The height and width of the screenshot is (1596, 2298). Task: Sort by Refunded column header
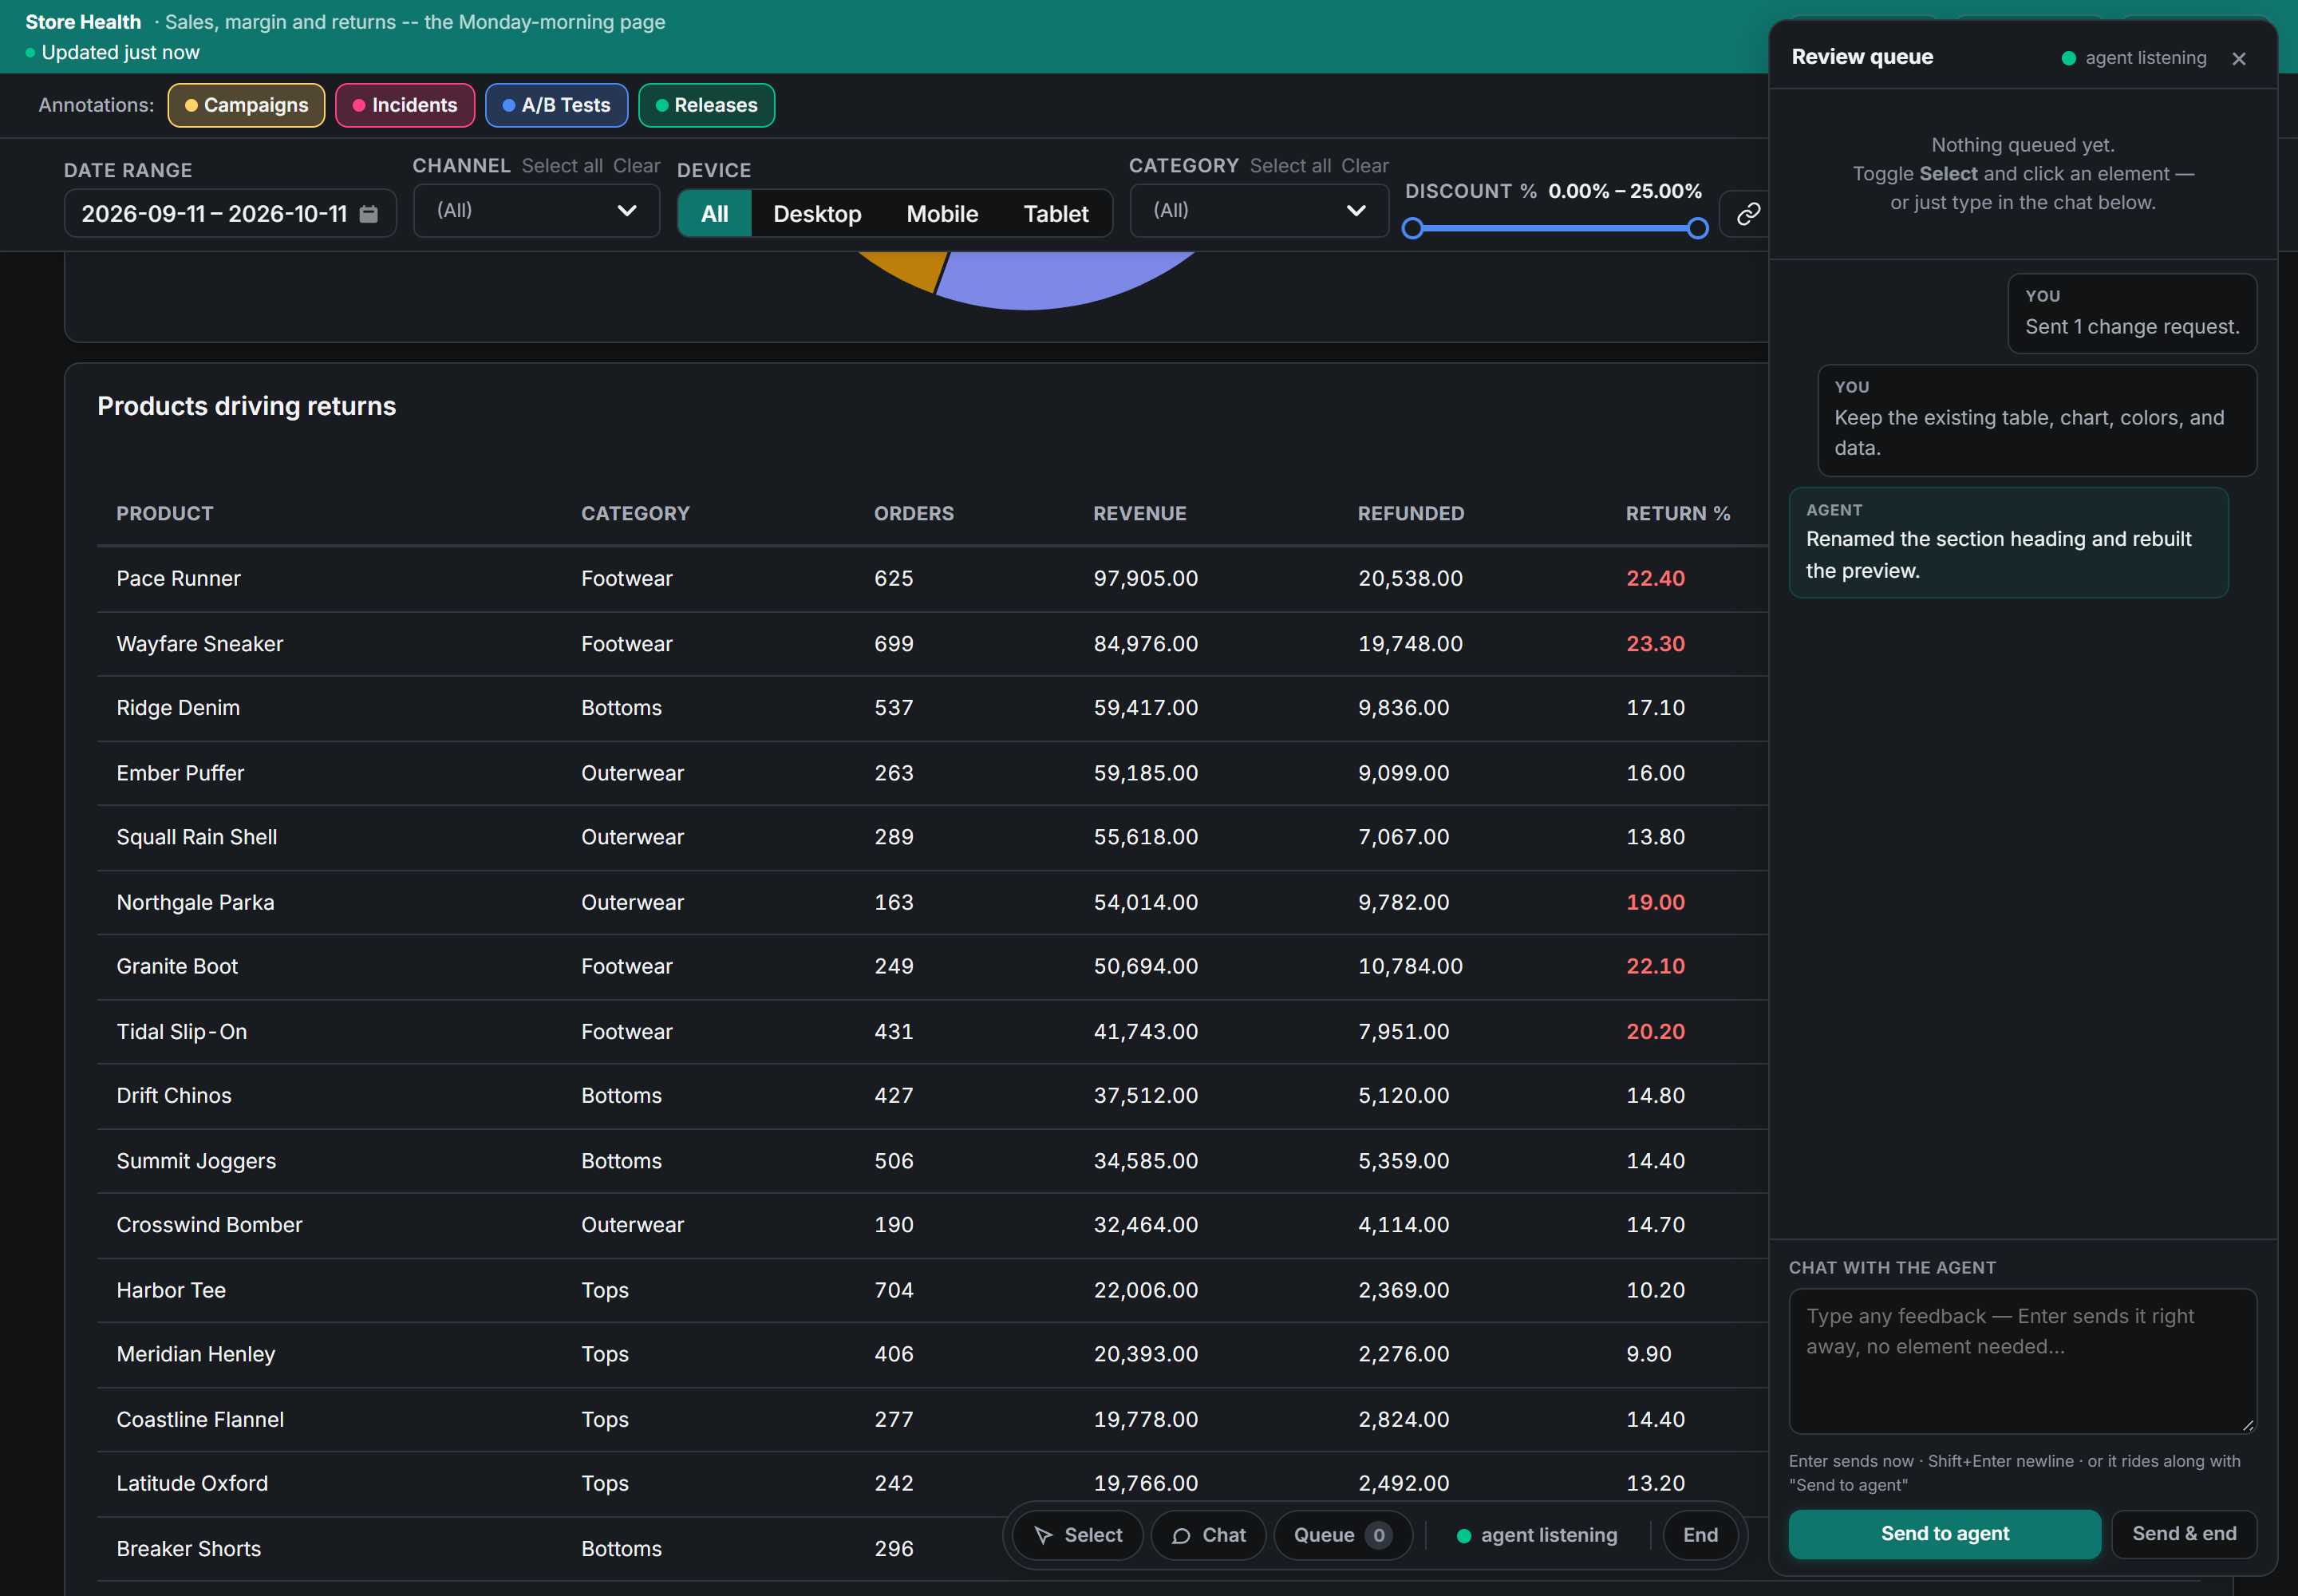coord(1410,514)
